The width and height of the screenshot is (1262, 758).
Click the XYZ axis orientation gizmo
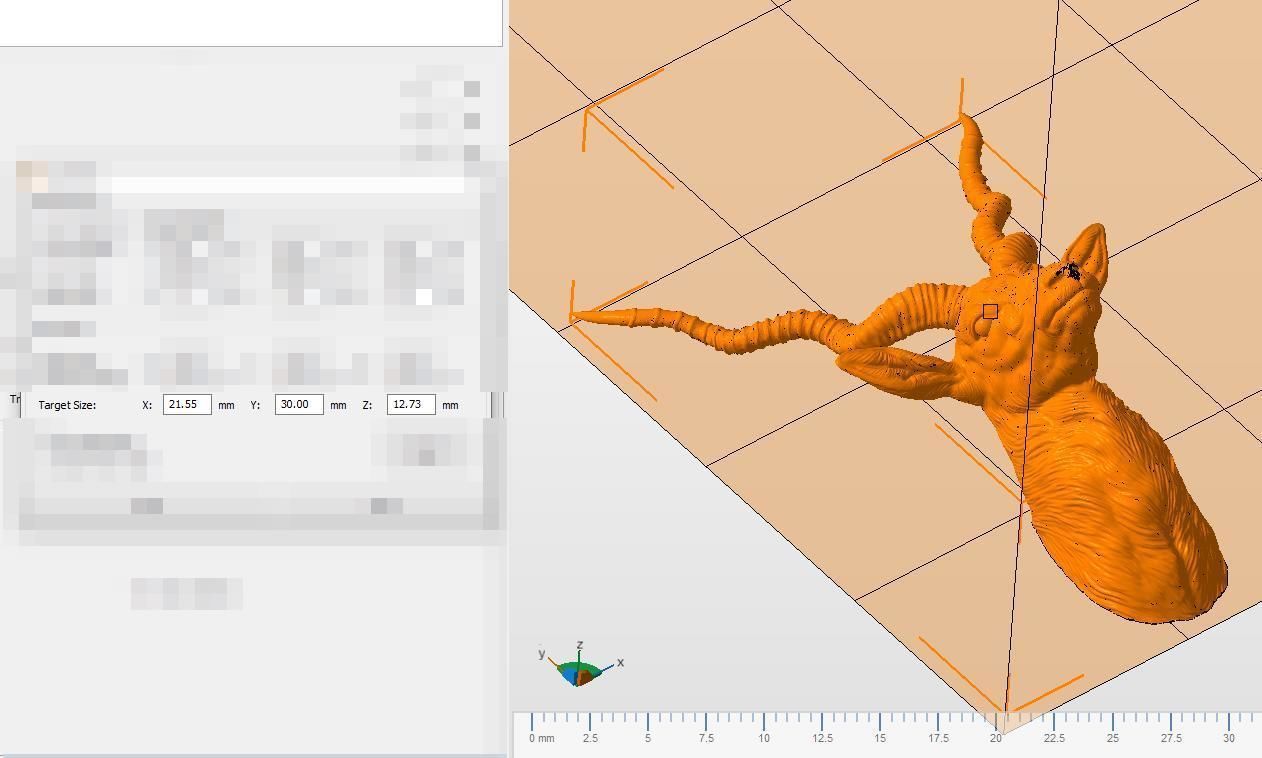click(580, 665)
